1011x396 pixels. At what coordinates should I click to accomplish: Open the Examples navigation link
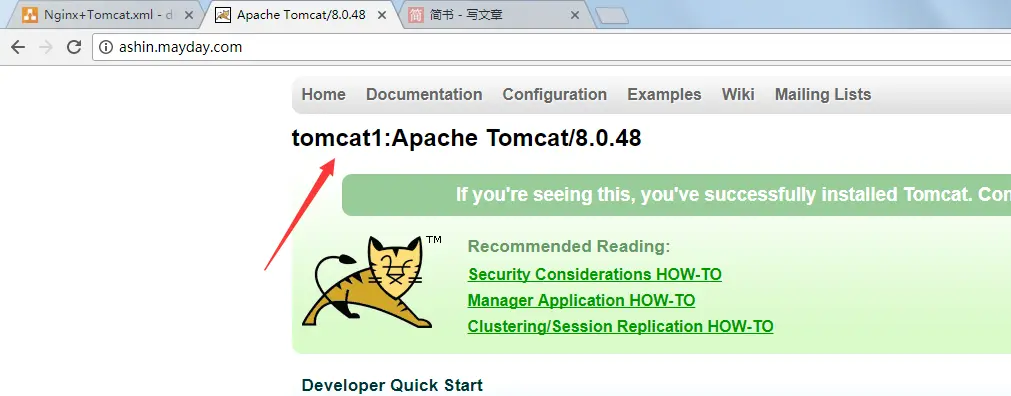tap(664, 95)
